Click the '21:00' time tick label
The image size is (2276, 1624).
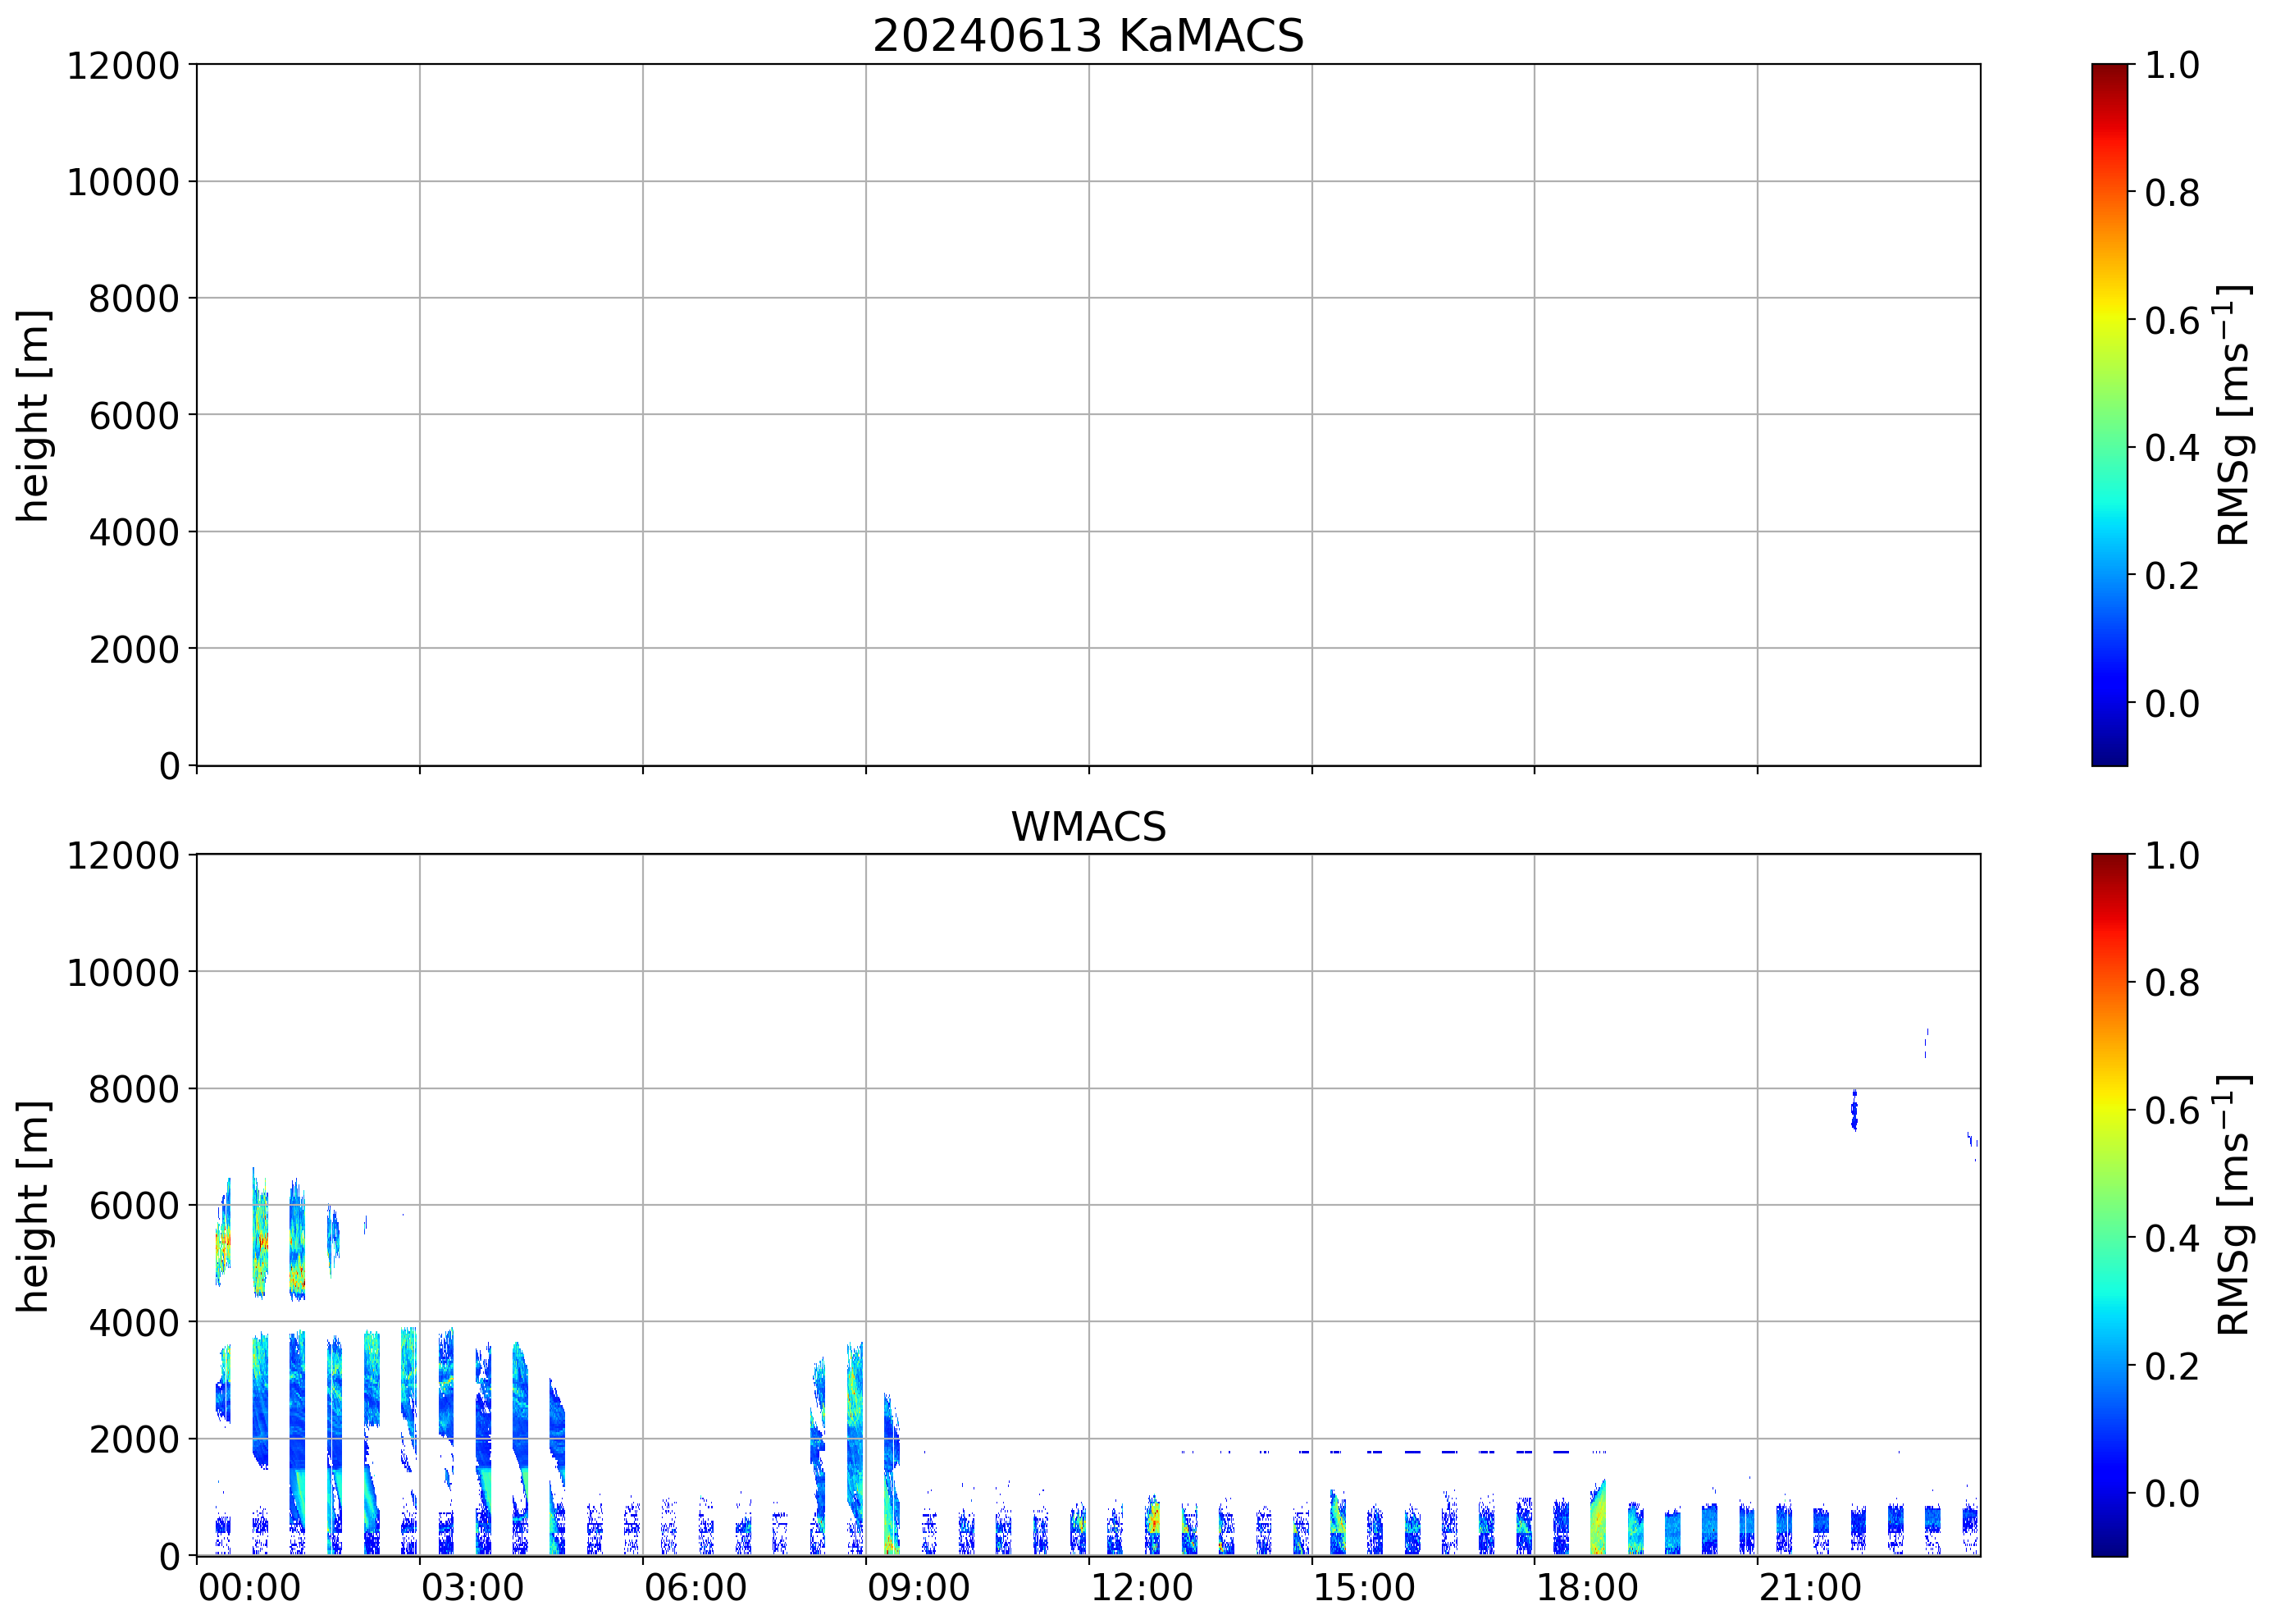[x=1810, y=1588]
